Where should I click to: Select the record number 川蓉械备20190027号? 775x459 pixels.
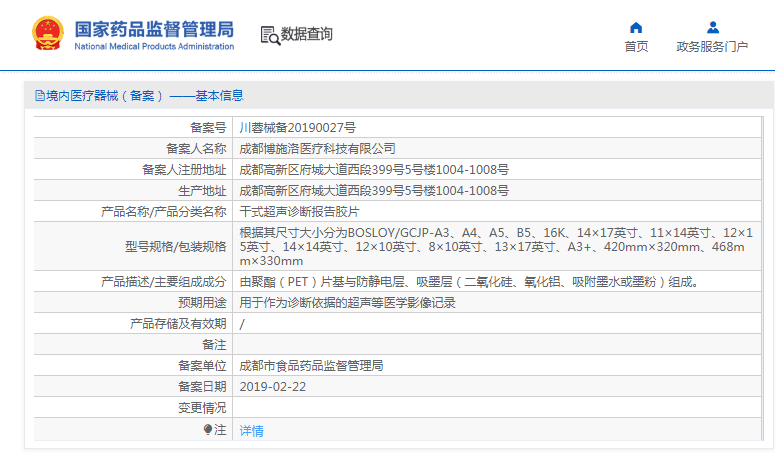point(297,128)
